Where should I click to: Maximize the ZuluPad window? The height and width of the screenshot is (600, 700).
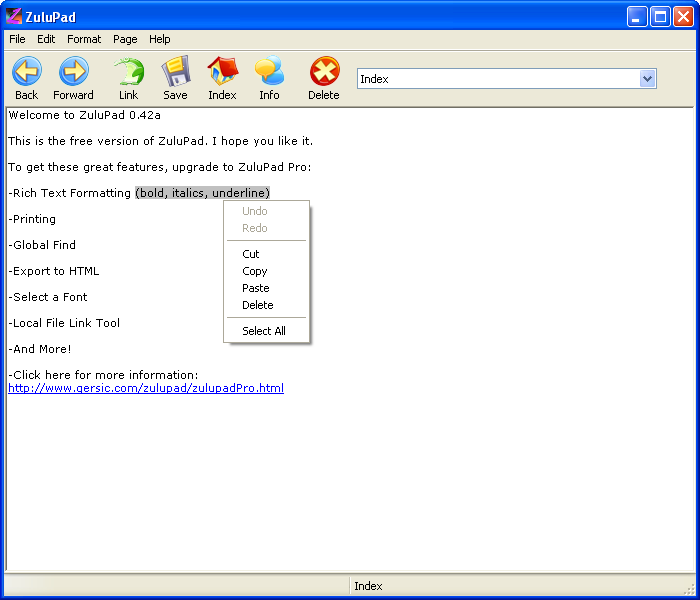pyautogui.click(x=660, y=17)
